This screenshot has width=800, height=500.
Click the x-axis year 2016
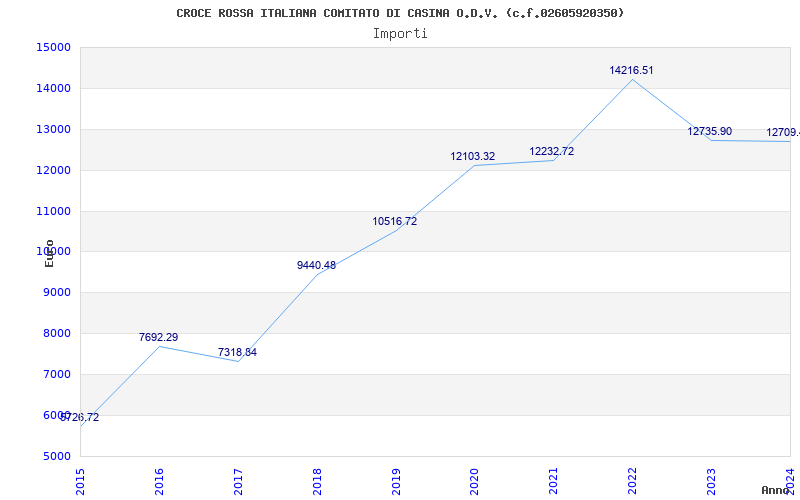[159, 482]
